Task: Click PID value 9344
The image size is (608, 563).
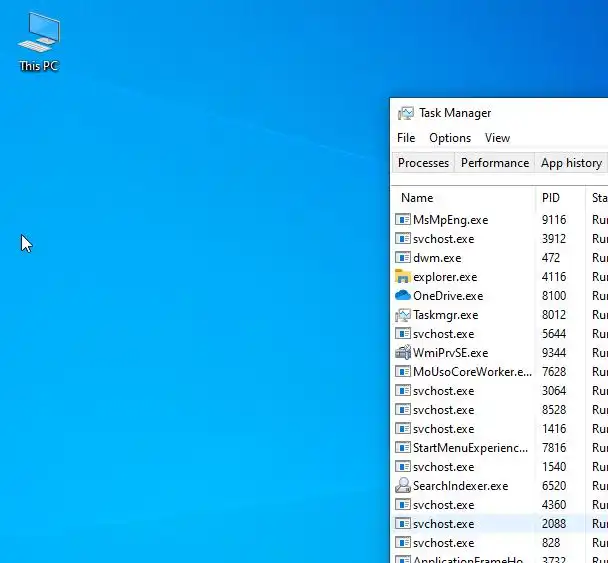Action: tap(554, 353)
